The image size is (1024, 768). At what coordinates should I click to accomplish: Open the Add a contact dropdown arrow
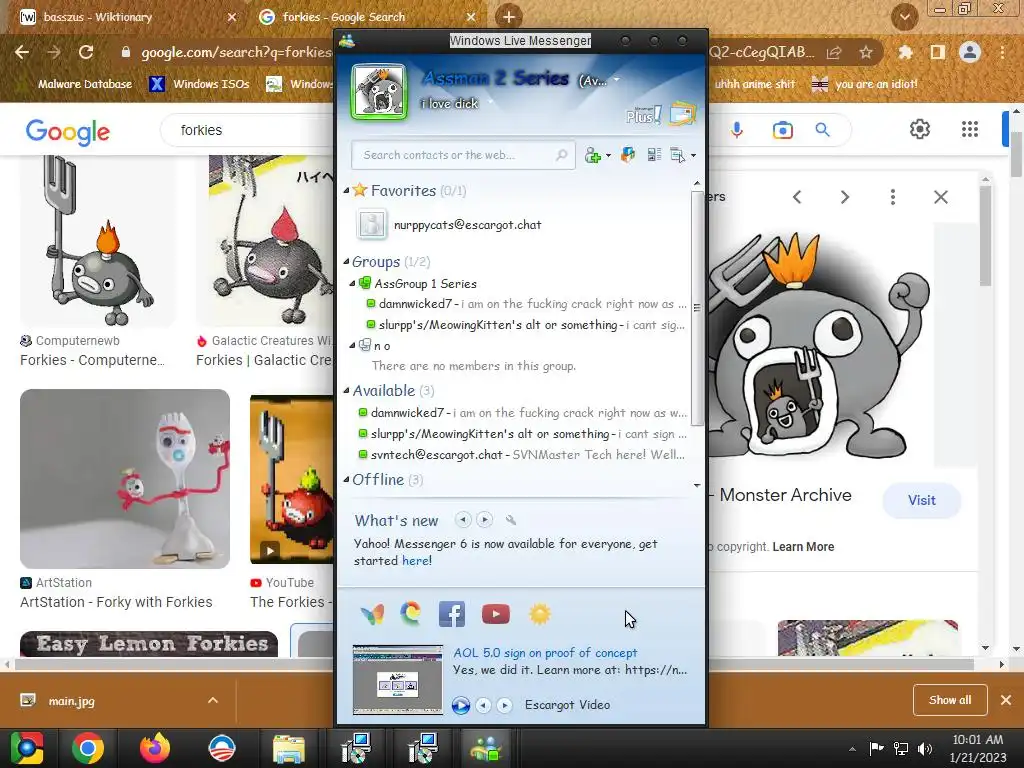tap(609, 155)
